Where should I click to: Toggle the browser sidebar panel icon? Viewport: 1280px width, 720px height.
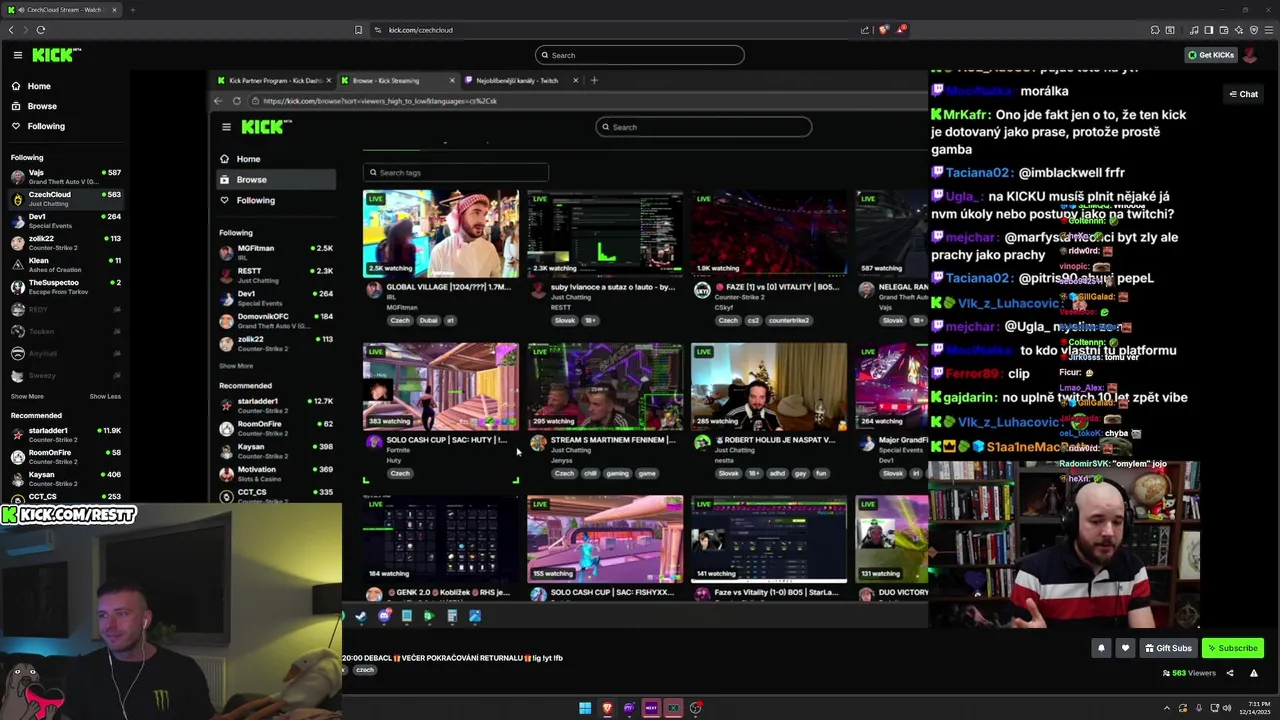[1208, 30]
